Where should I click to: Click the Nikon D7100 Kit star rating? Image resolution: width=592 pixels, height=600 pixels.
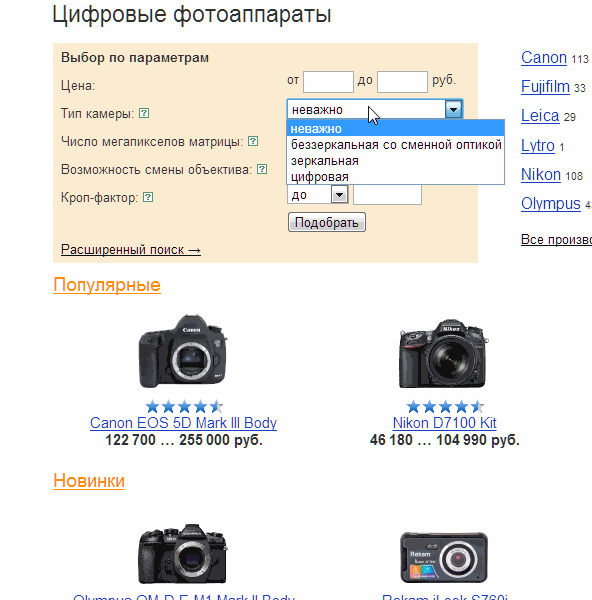[x=445, y=406]
